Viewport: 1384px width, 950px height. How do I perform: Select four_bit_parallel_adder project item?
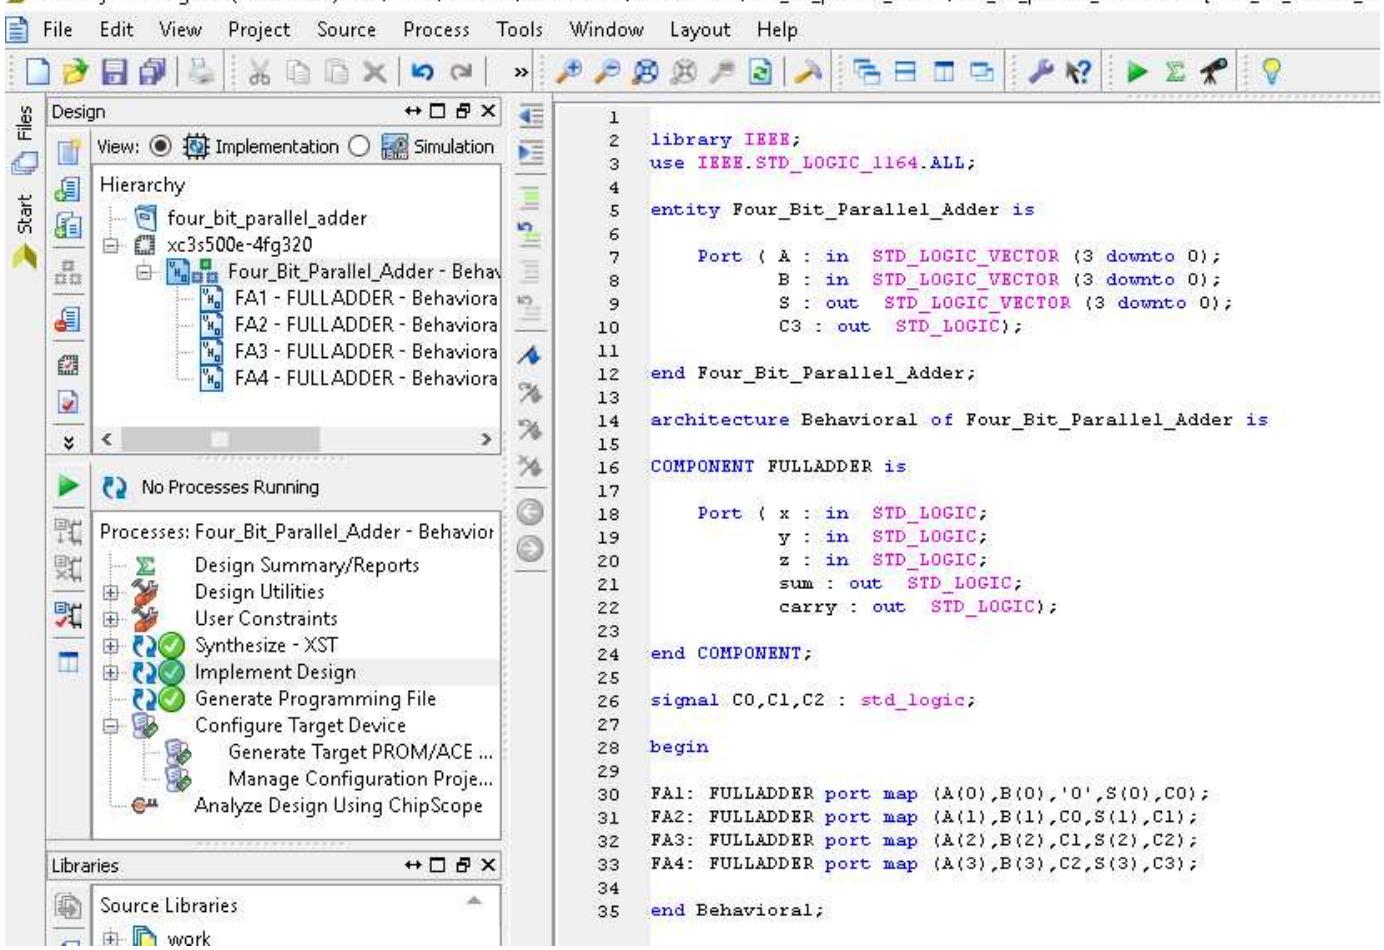pos(266,218)
